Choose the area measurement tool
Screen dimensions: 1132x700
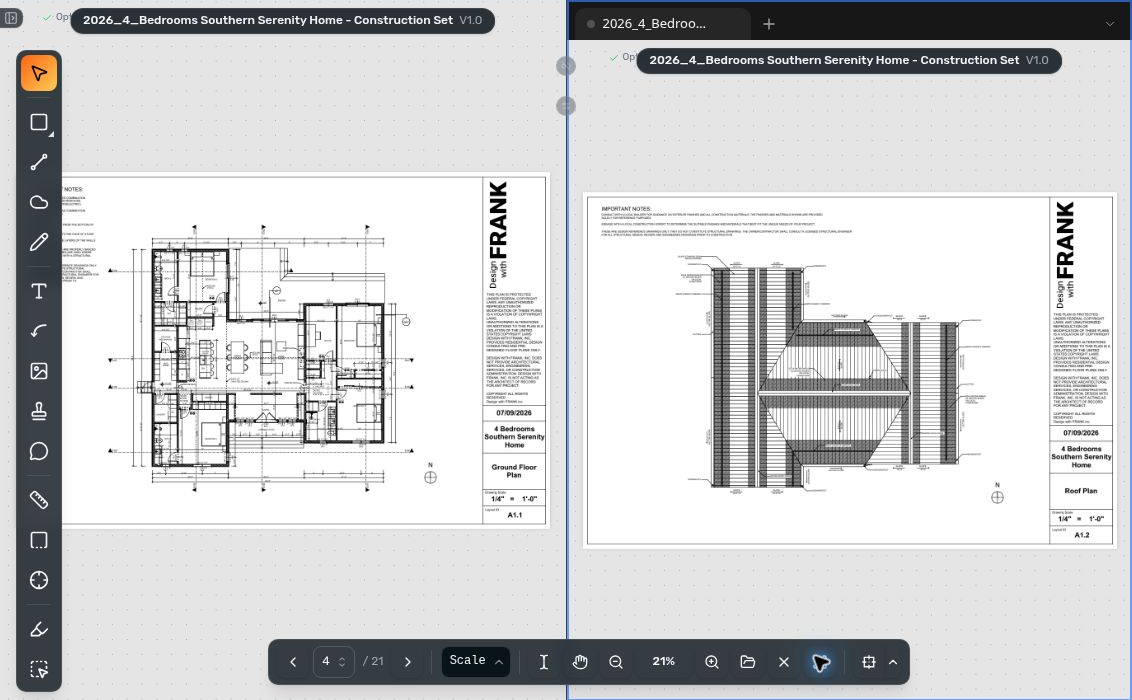(x=39, y=540)
